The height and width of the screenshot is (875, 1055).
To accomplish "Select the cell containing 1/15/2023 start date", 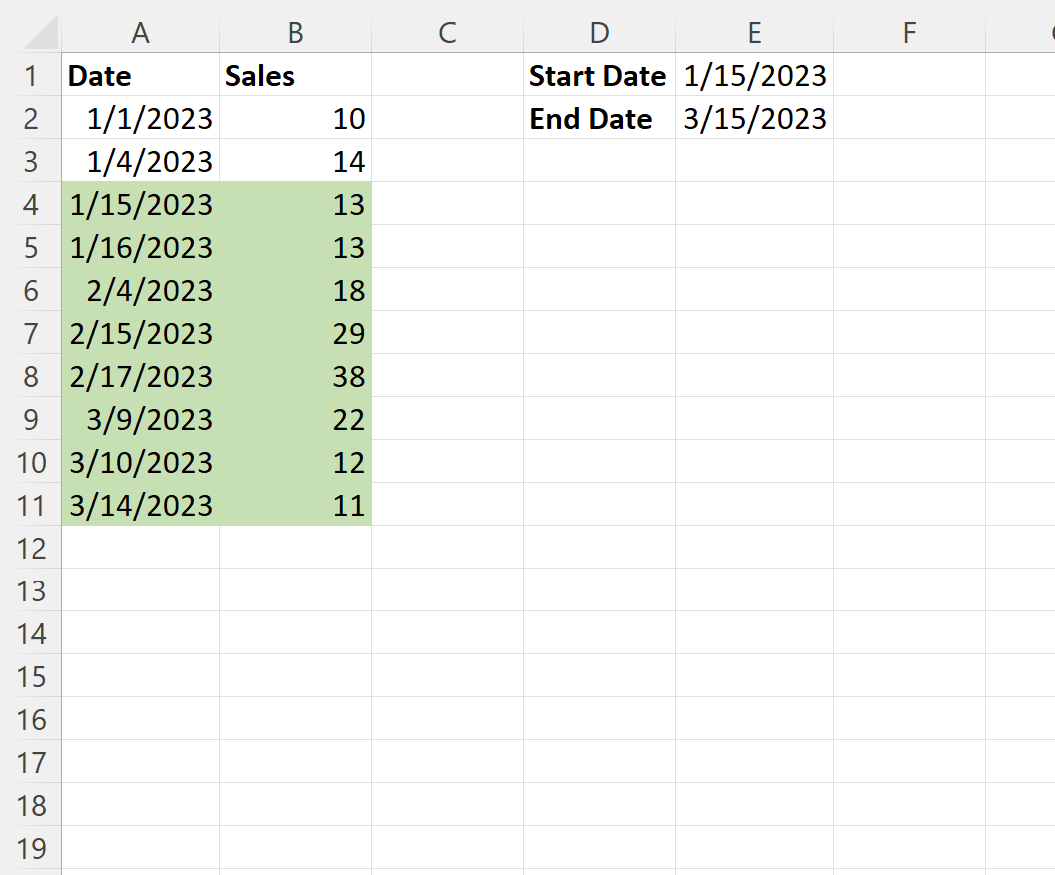I will tap(753, 75).
